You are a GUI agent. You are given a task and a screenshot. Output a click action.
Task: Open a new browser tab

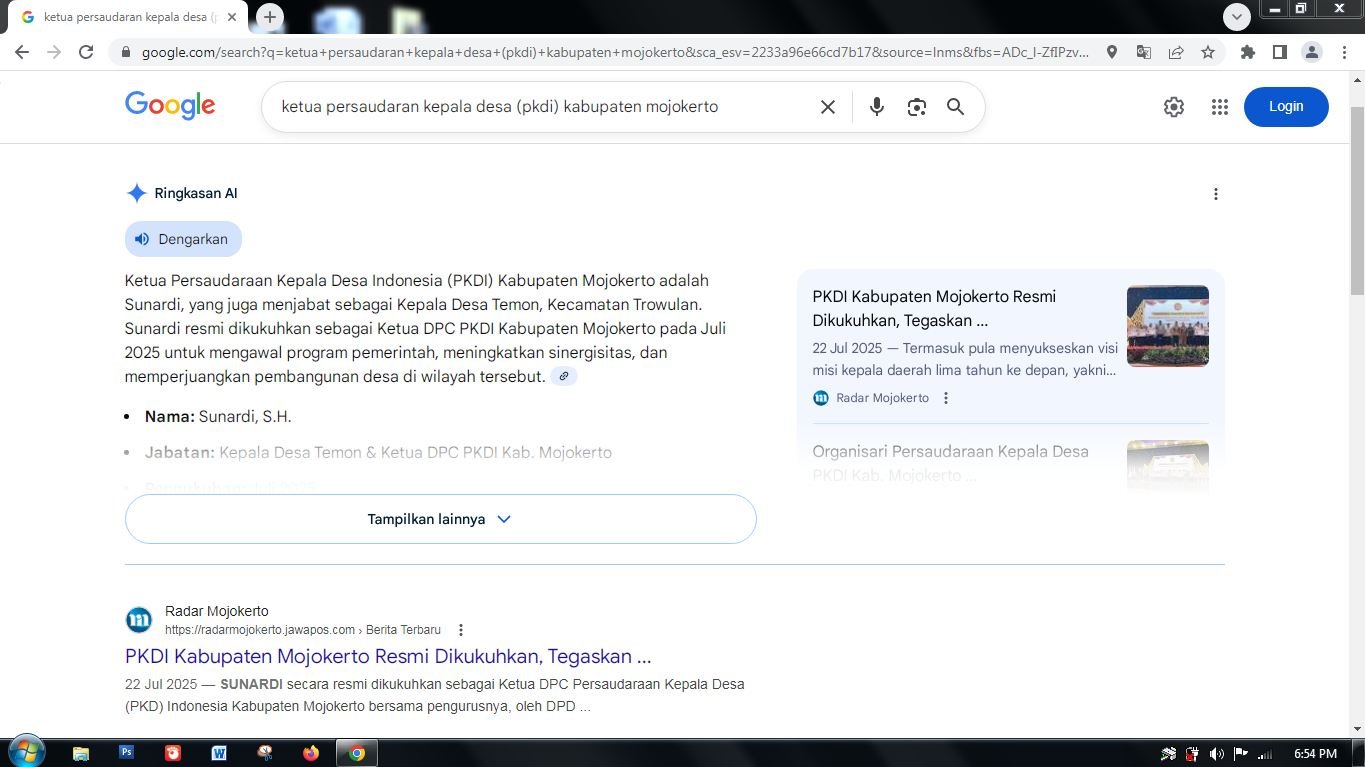tap(269, 17)
